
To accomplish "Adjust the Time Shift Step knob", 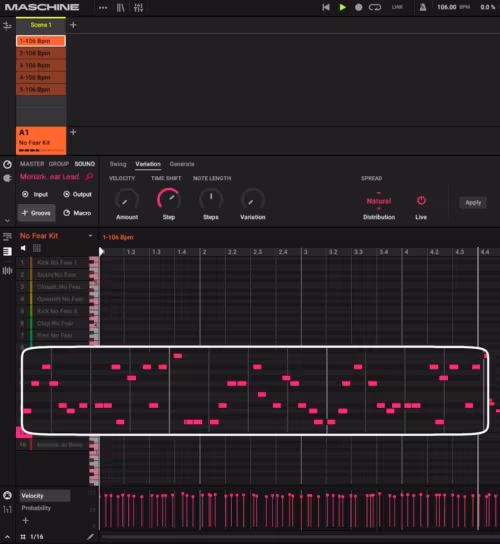I will click(x=169, y=199).
